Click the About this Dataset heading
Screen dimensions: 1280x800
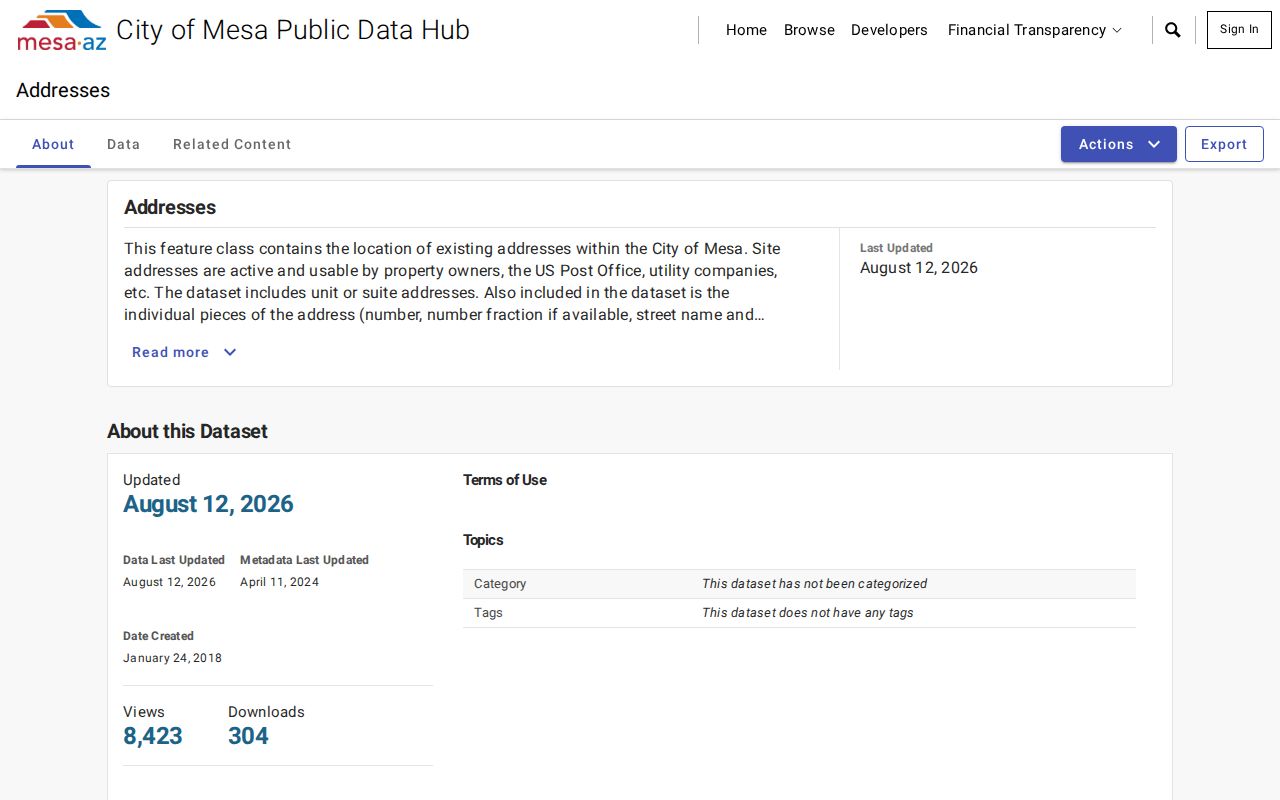click(x=187, y=431)
